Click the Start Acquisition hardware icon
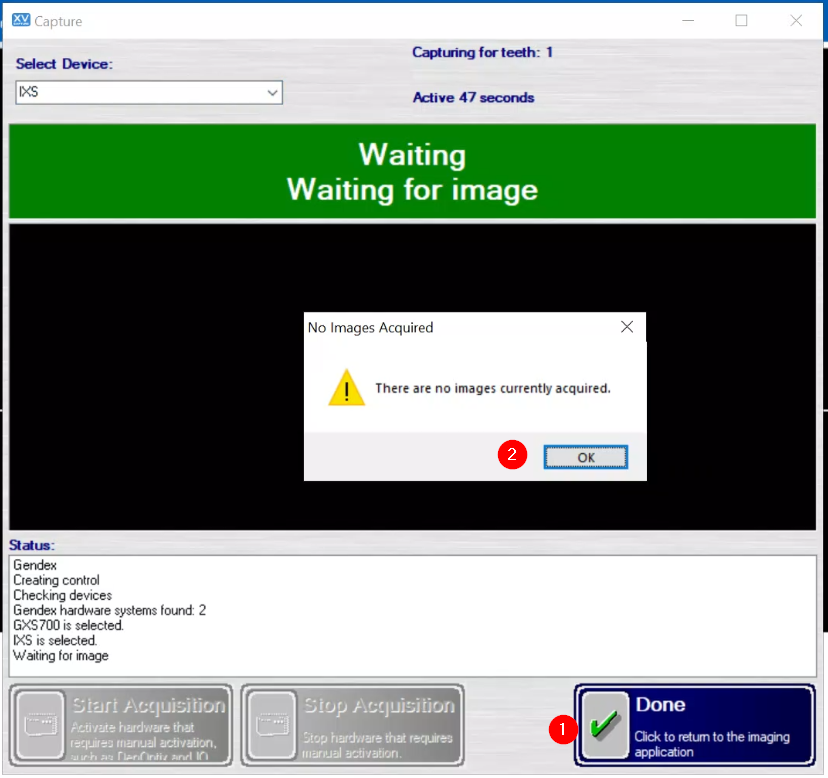The width and height of the screenshot is (828, 778). pos(39,725)
